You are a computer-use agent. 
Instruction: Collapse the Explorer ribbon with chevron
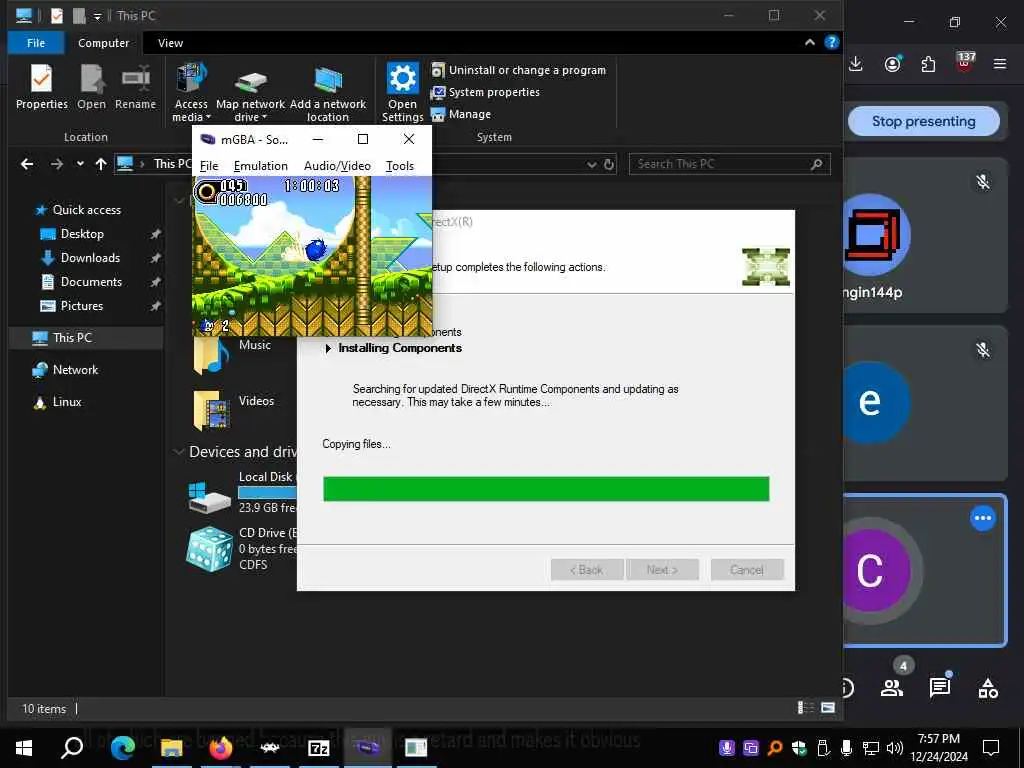click(x=810, y=42)
